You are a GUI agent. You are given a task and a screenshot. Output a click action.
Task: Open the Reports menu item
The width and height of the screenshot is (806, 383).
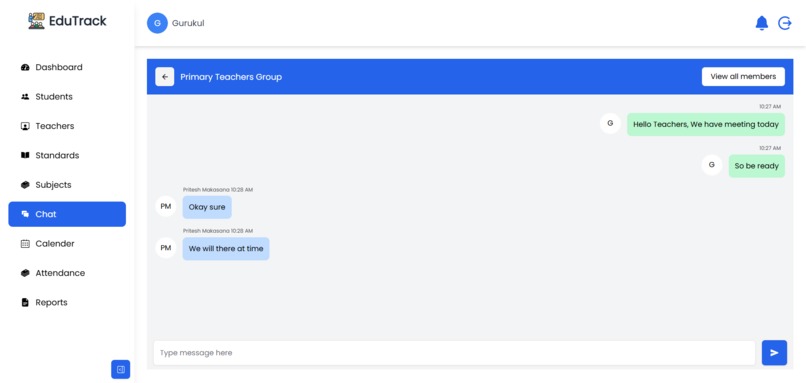67,302
